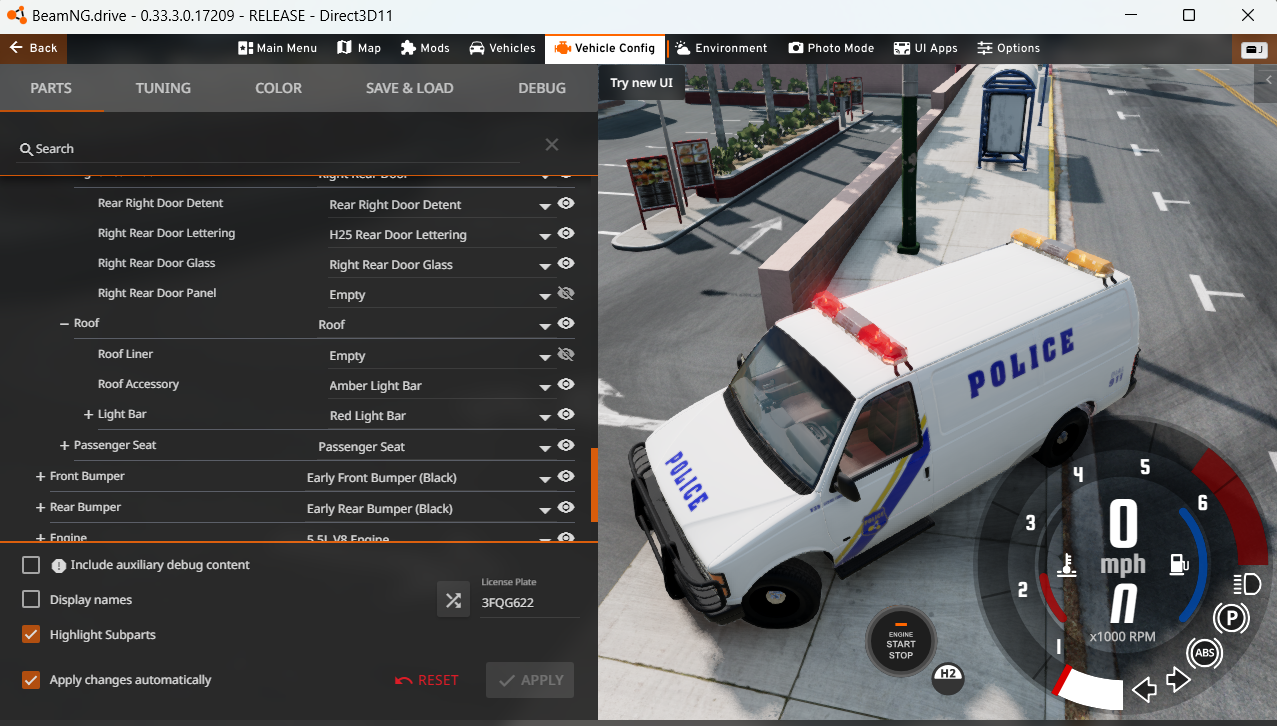Click the RESET button
This screenshot has height=726, width=1277.
click(427, 680)
